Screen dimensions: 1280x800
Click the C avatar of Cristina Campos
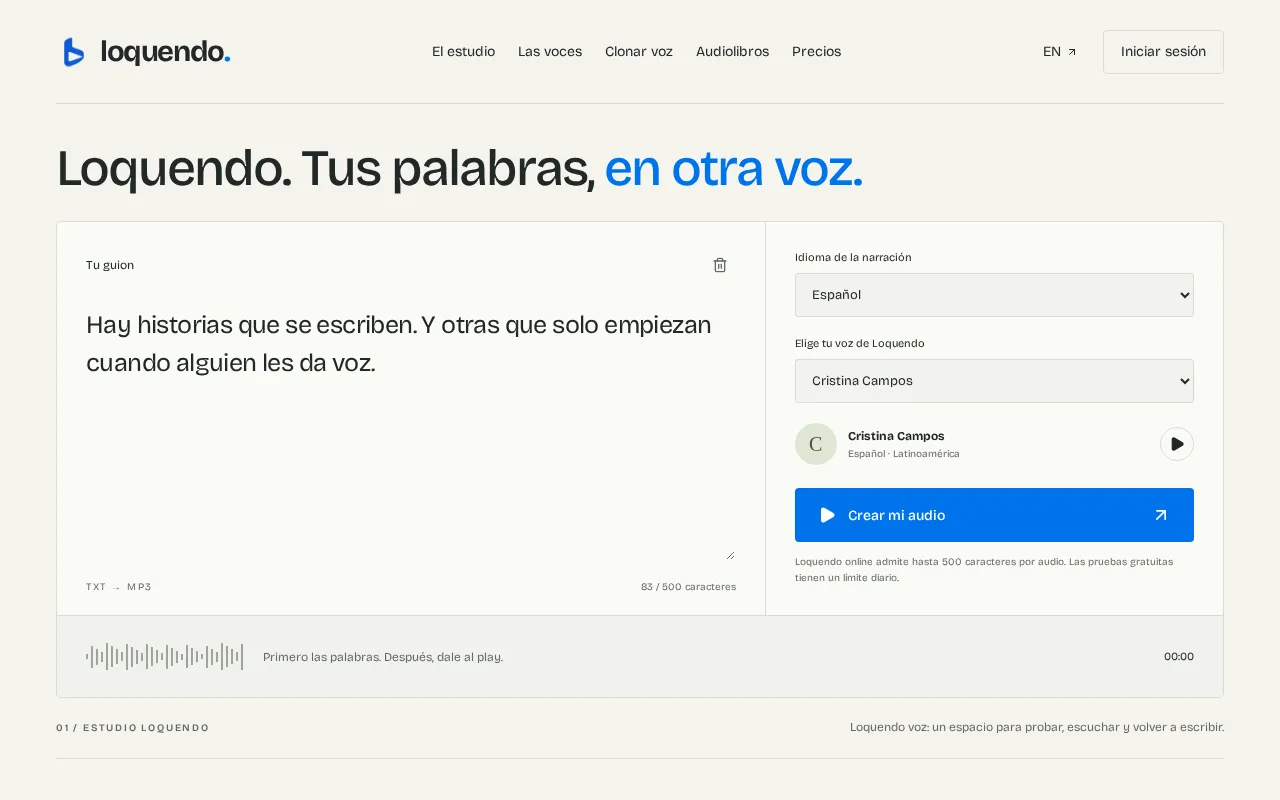tap(816, 444)
